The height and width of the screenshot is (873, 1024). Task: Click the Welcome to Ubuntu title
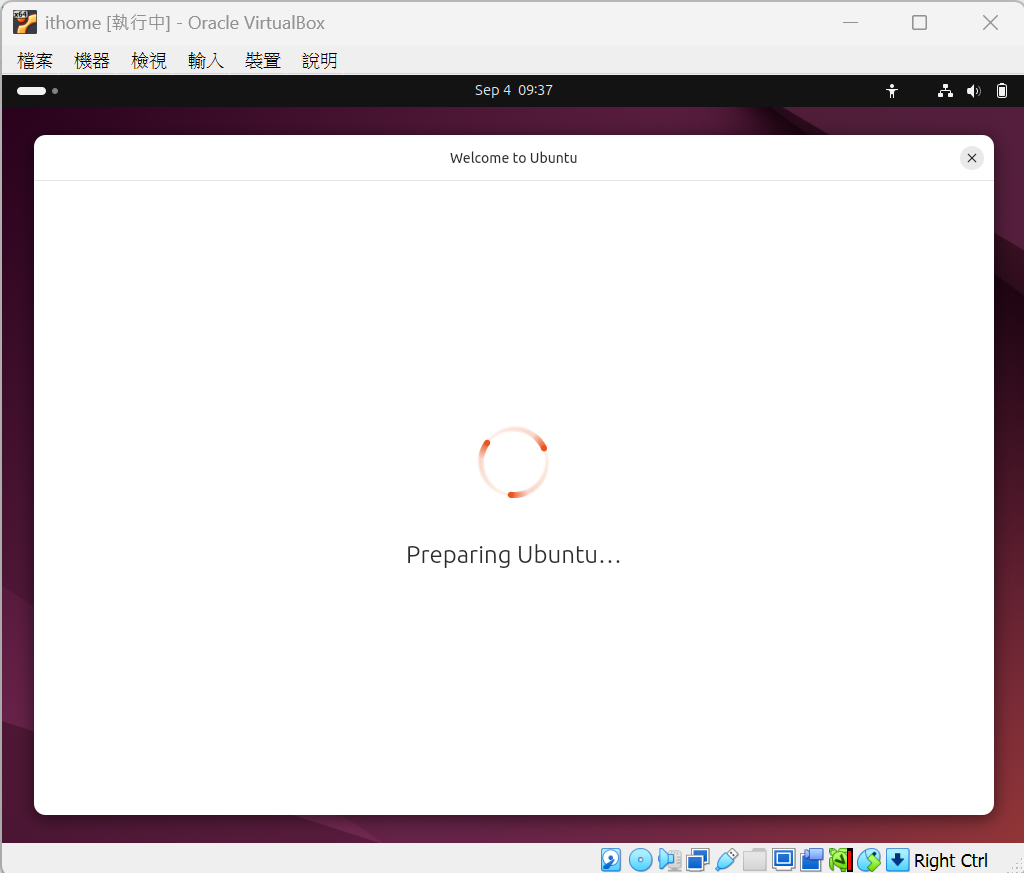pyautogui.click(x=513, y=158)
